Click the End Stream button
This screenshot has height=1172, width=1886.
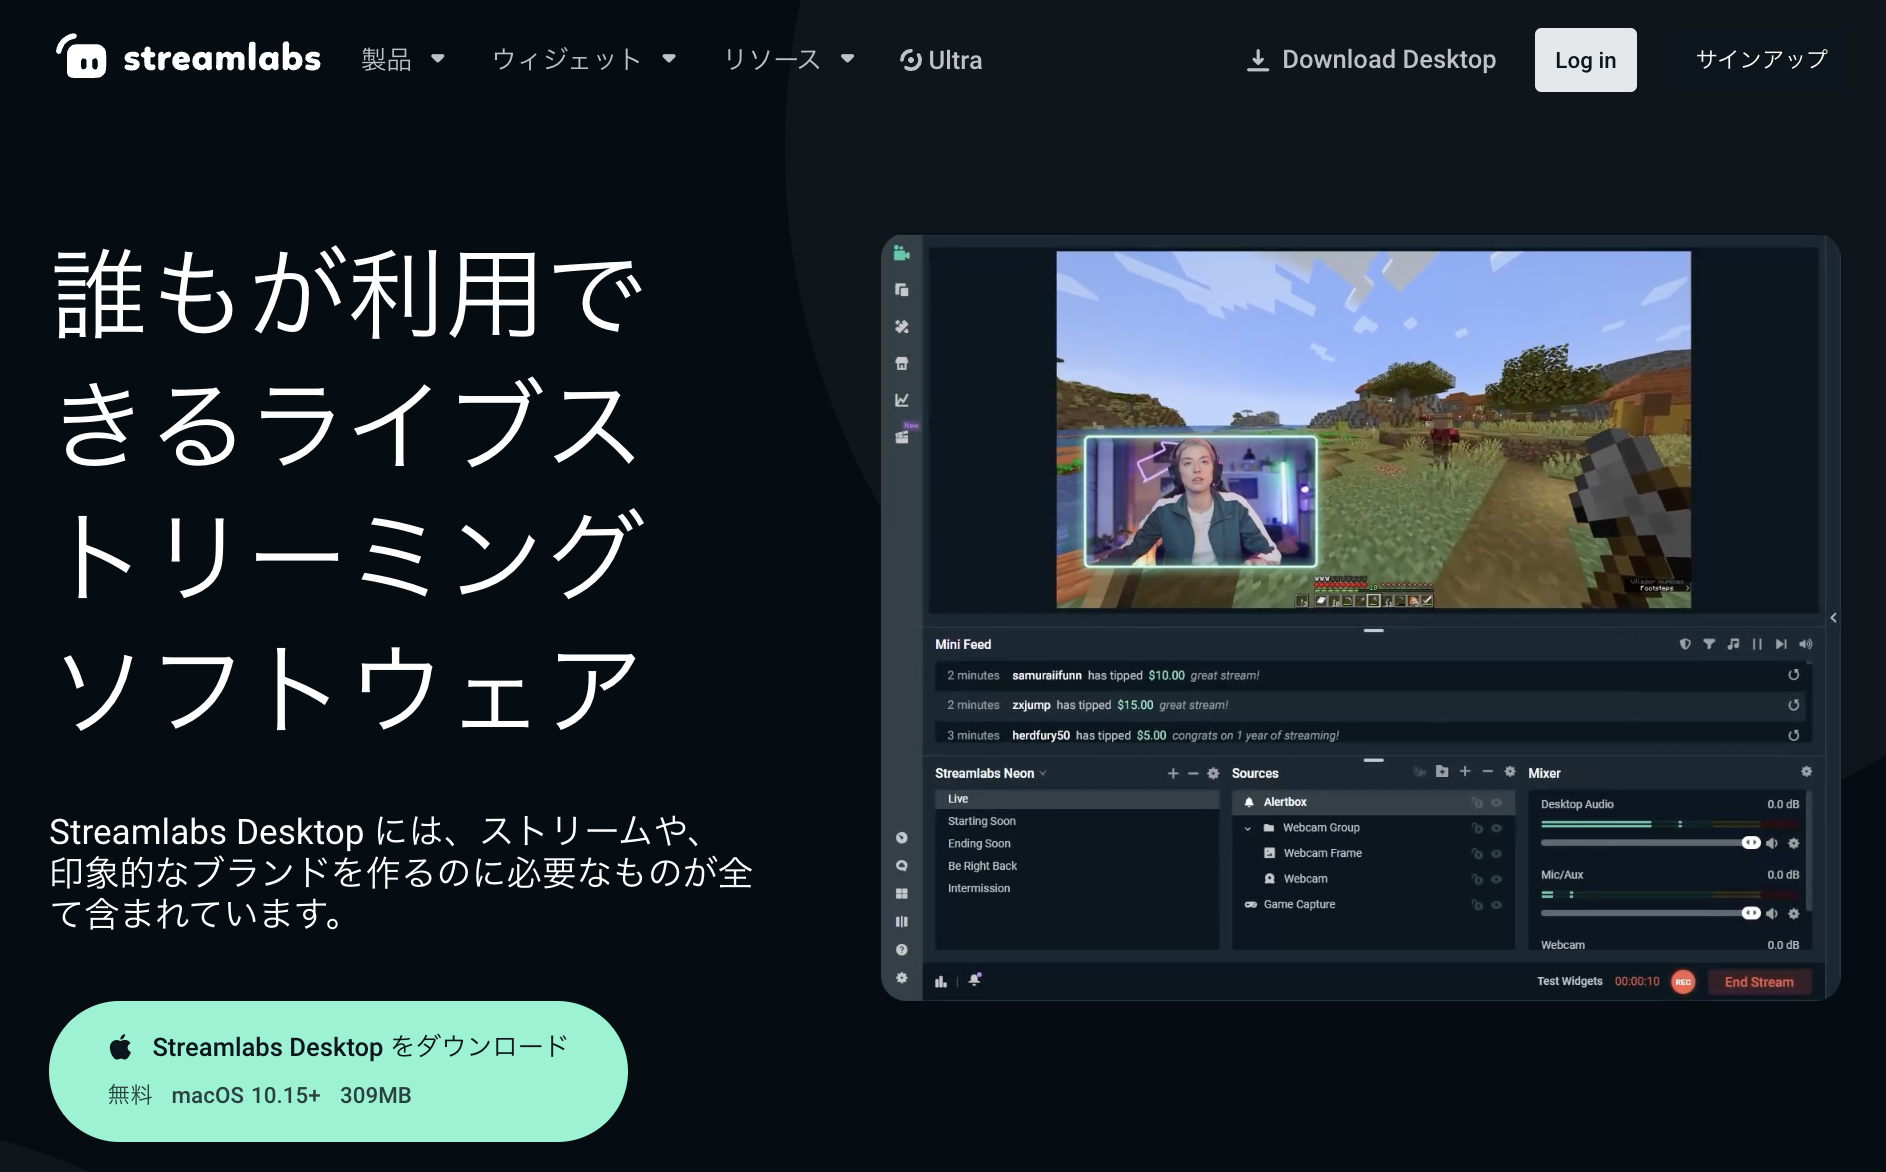tap(1759, 982)
